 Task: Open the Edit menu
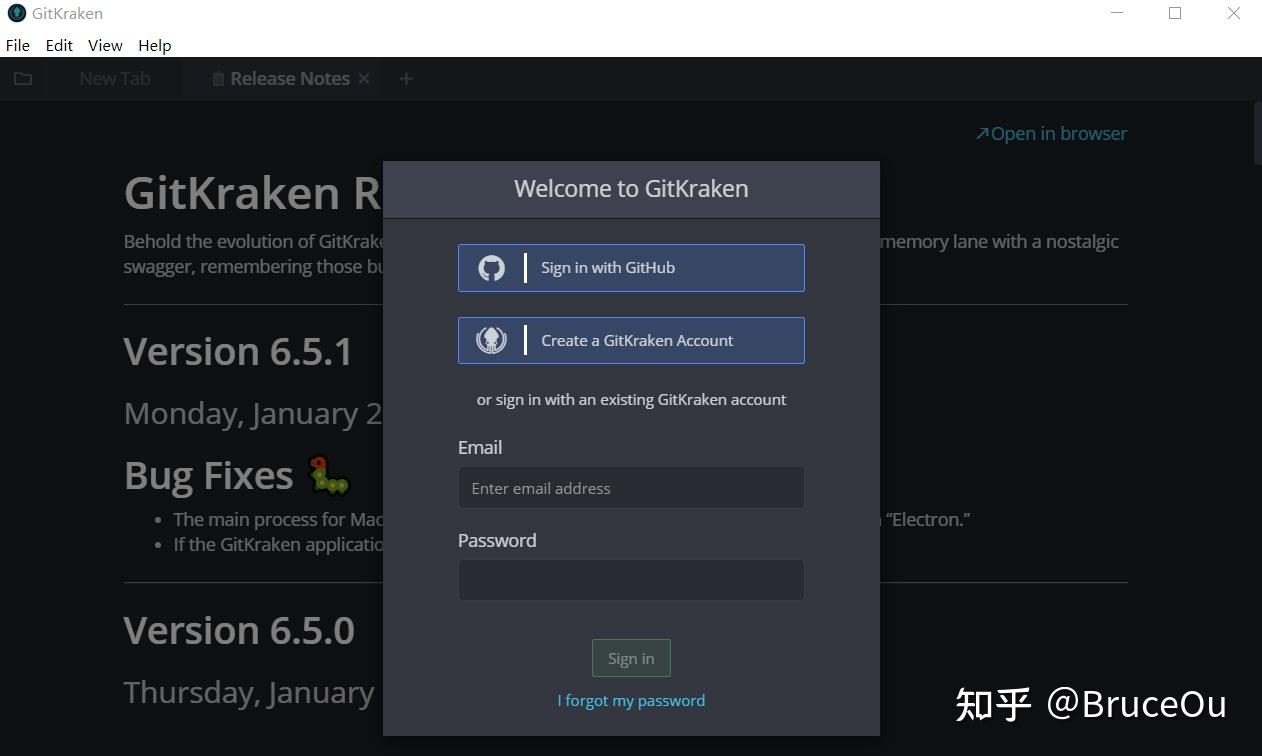[58, 45]
